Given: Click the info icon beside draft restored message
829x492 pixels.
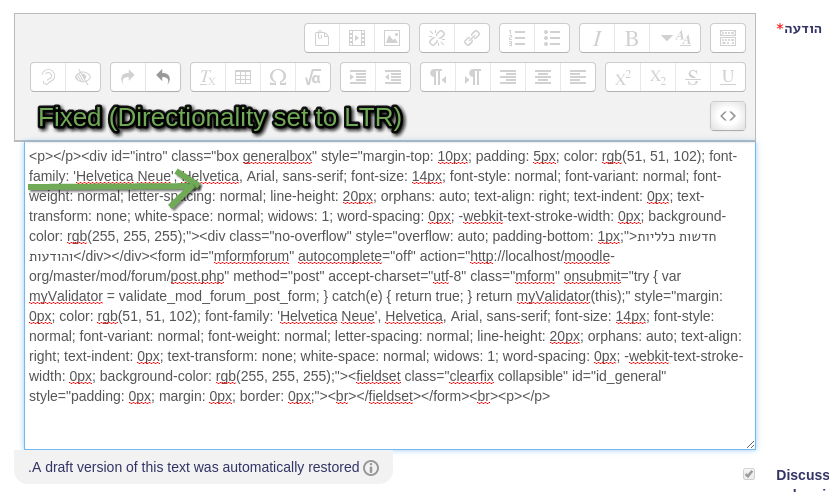Looking at the screenshot, I should tap(371, 468).
